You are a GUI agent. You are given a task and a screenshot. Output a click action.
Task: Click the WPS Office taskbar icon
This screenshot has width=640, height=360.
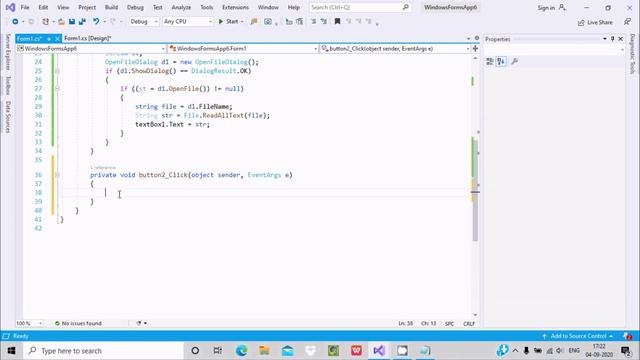click(x=356, y=351)
